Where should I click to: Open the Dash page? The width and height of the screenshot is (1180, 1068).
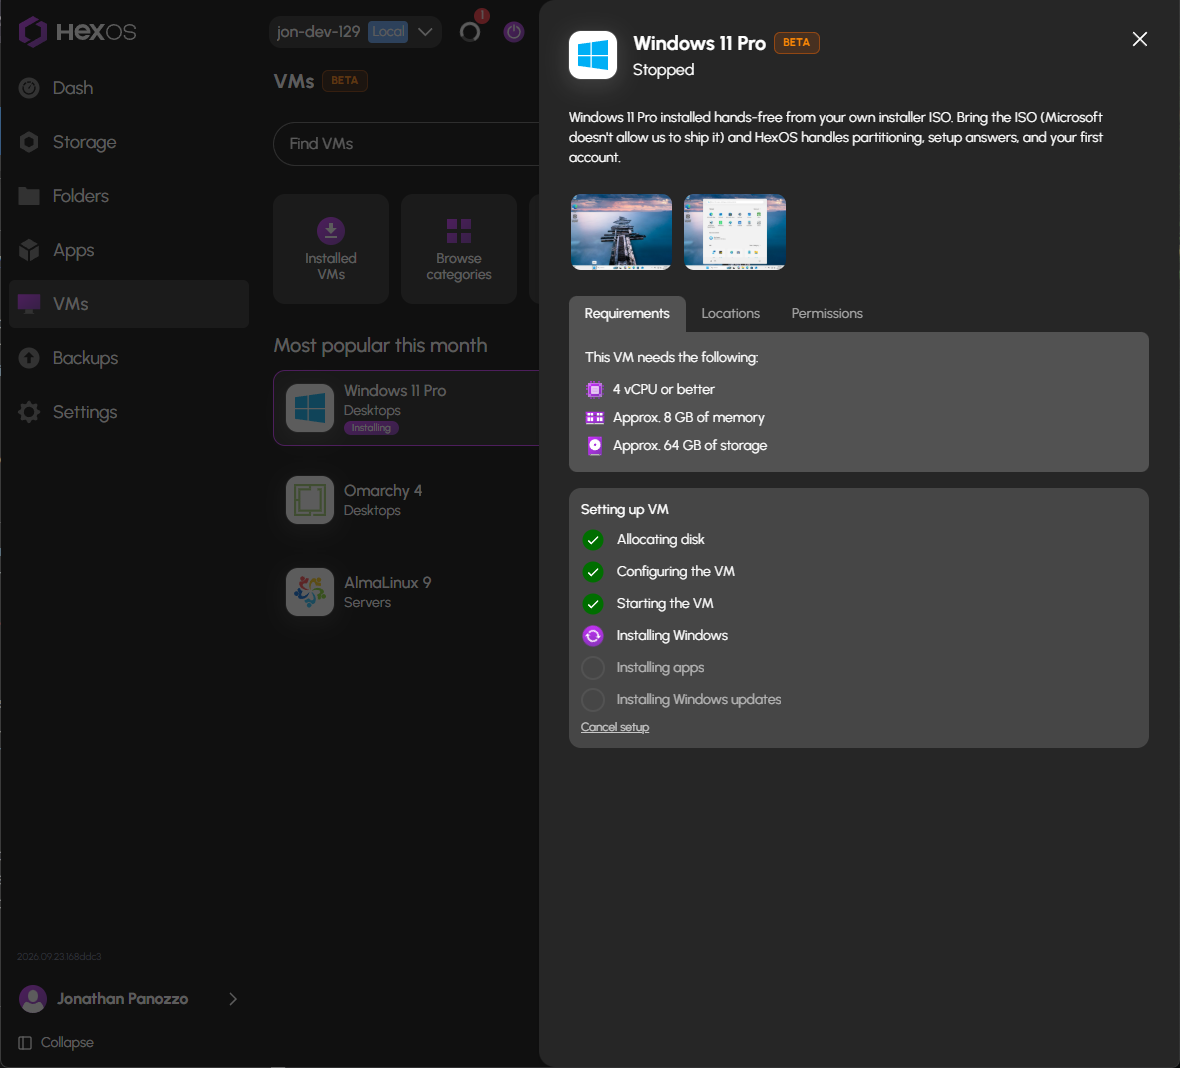[129, 88]
